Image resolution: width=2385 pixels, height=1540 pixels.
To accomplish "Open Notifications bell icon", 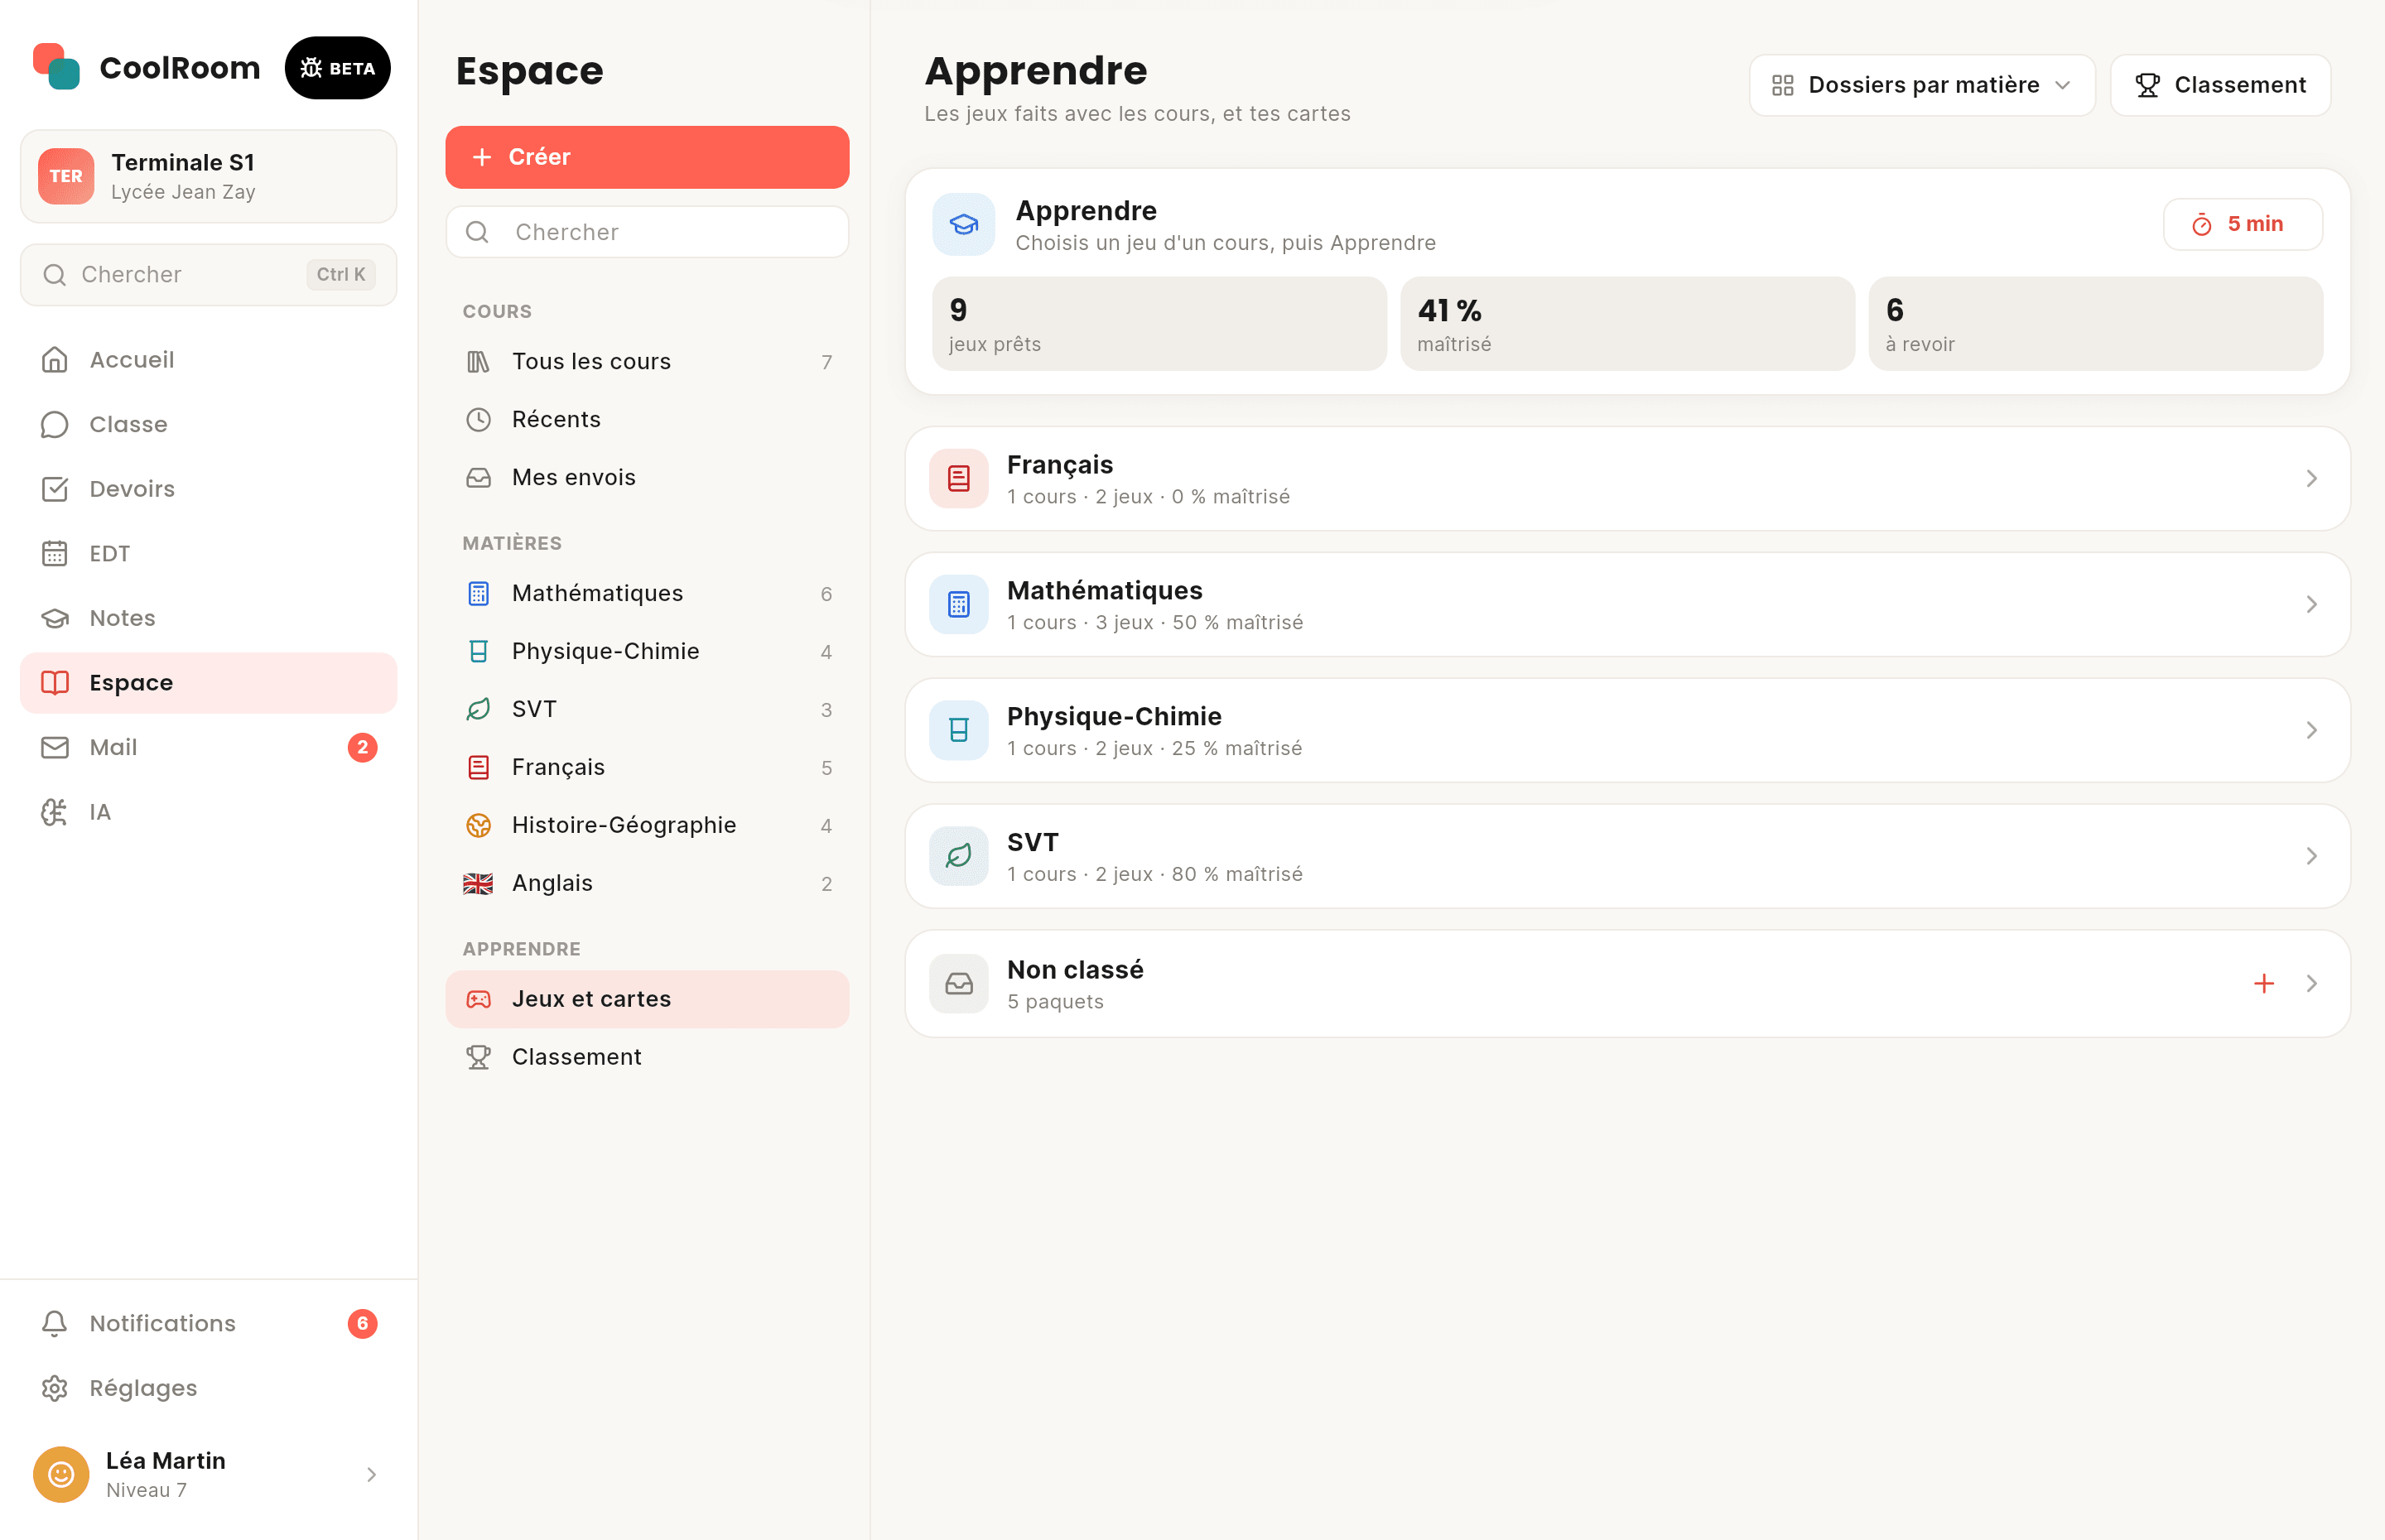I will point(55,1323).
